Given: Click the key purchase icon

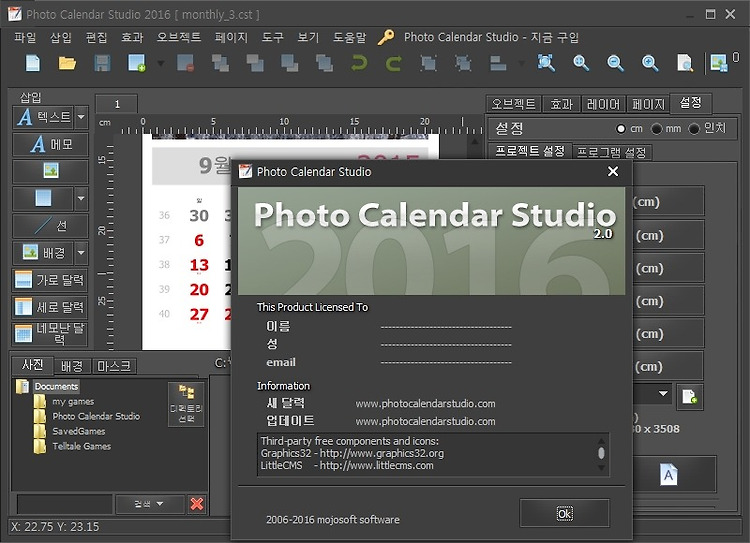Looking at the screenshot, I should pos(386,37).
